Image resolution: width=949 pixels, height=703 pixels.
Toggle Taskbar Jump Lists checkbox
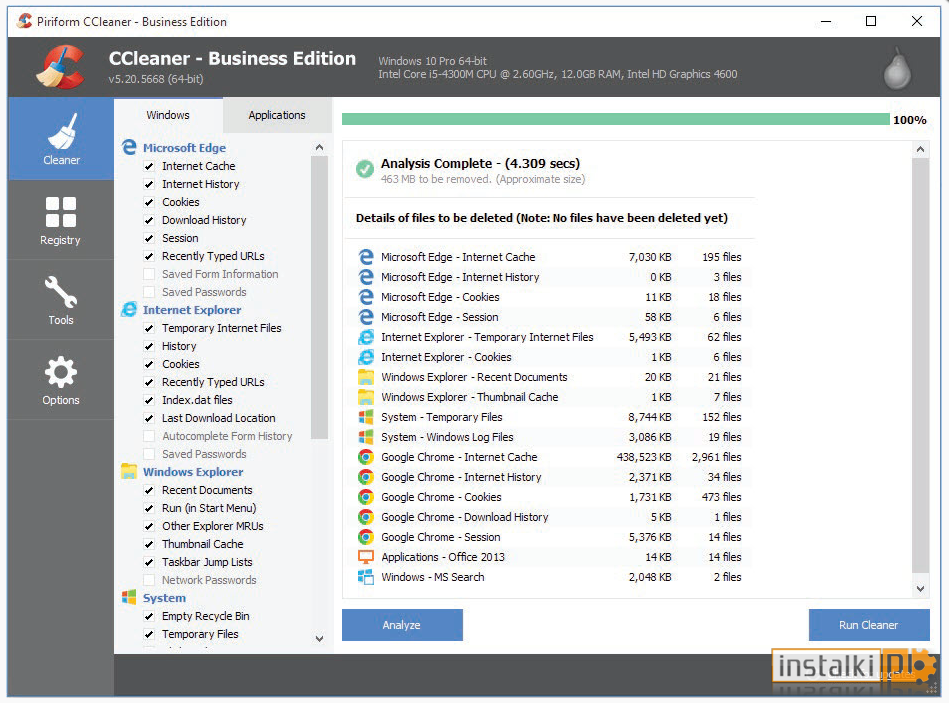coord(149,562)
